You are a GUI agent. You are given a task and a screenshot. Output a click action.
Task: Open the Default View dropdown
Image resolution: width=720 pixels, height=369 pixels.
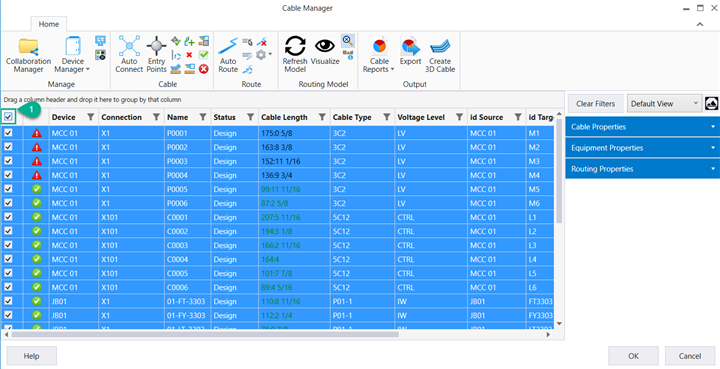664,104
